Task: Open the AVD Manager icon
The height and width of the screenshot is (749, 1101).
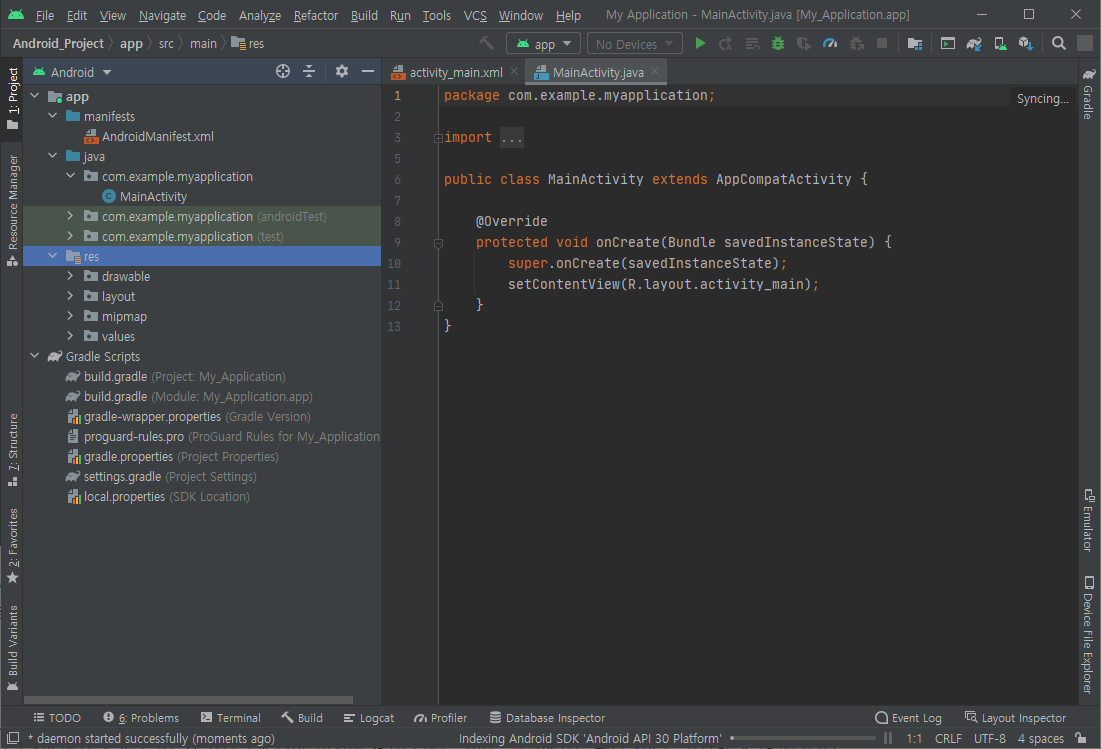Action: coord(1000,44)
